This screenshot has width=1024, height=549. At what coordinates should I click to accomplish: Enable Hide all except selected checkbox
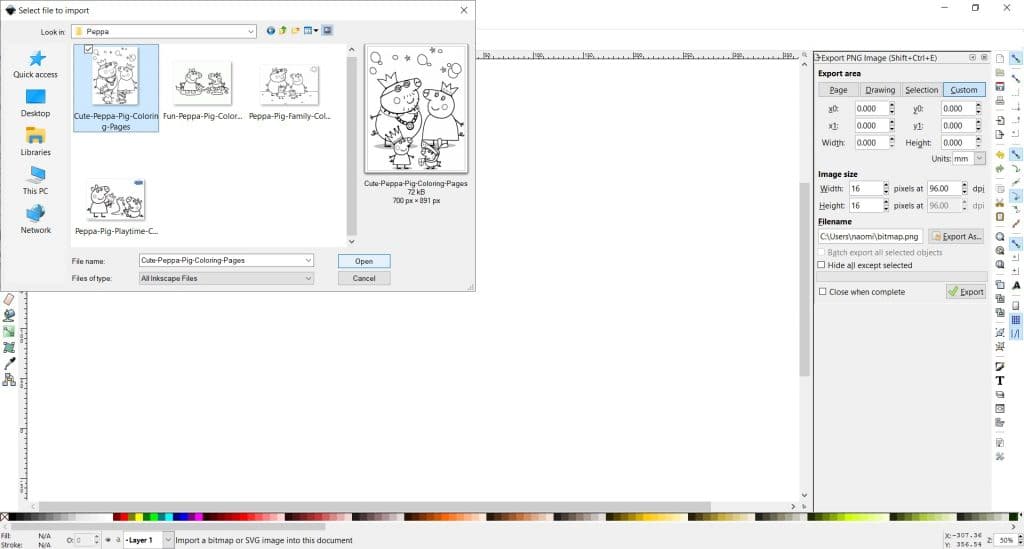click(822, 265)
